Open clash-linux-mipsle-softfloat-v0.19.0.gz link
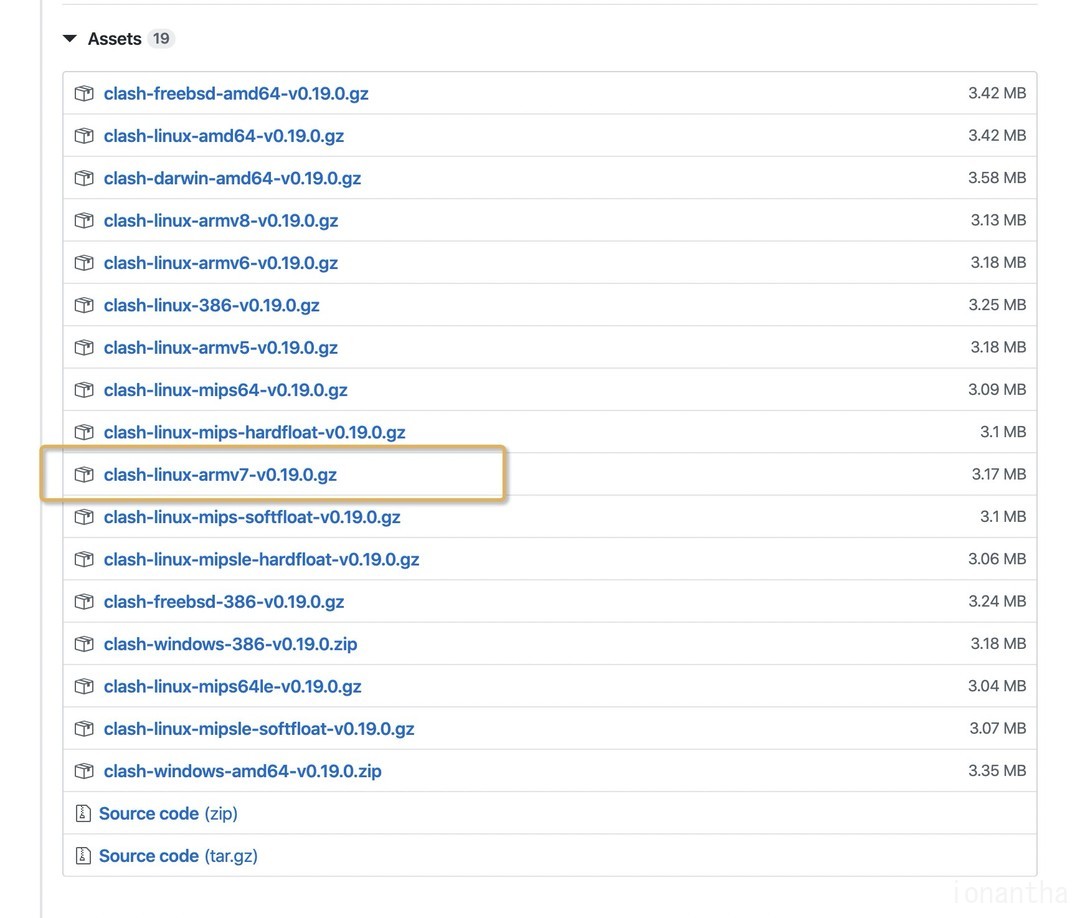Screen dimensions: 1080x918 click(x=259, y=729)
